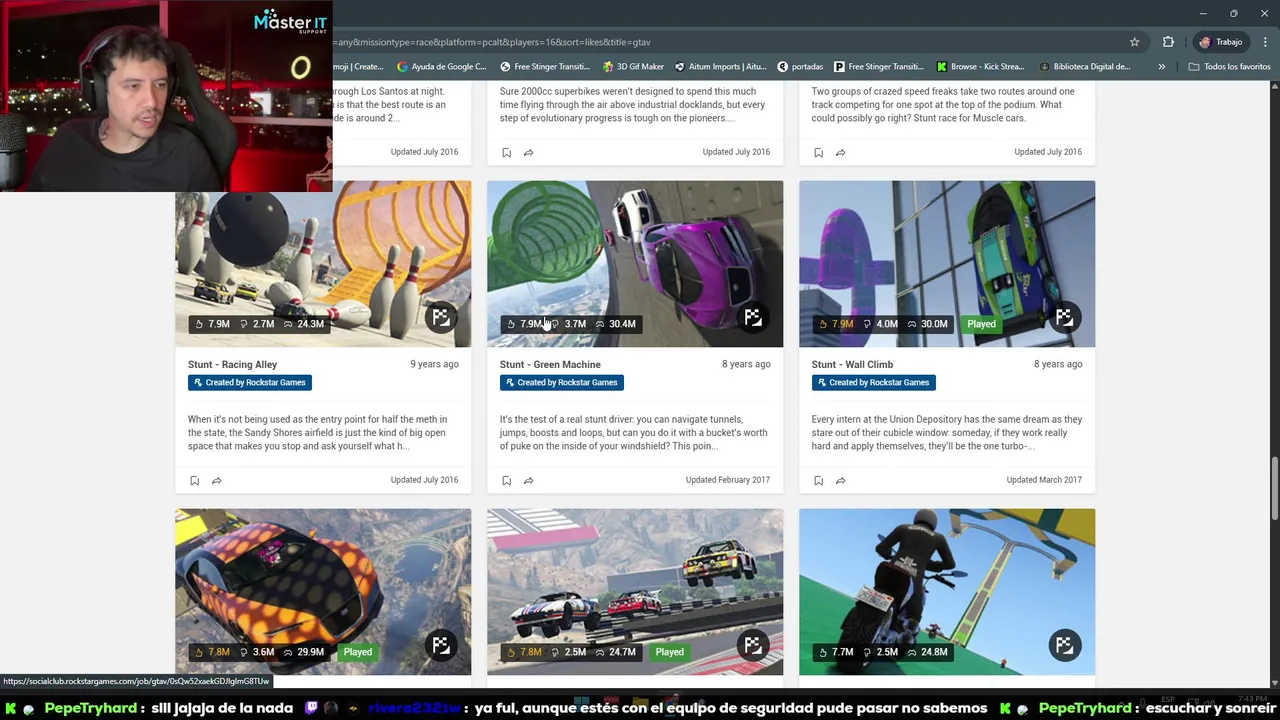1280x720 pixels.
Task: Click the 24.8M plays count on motorbike card
Action: point(928,652)
